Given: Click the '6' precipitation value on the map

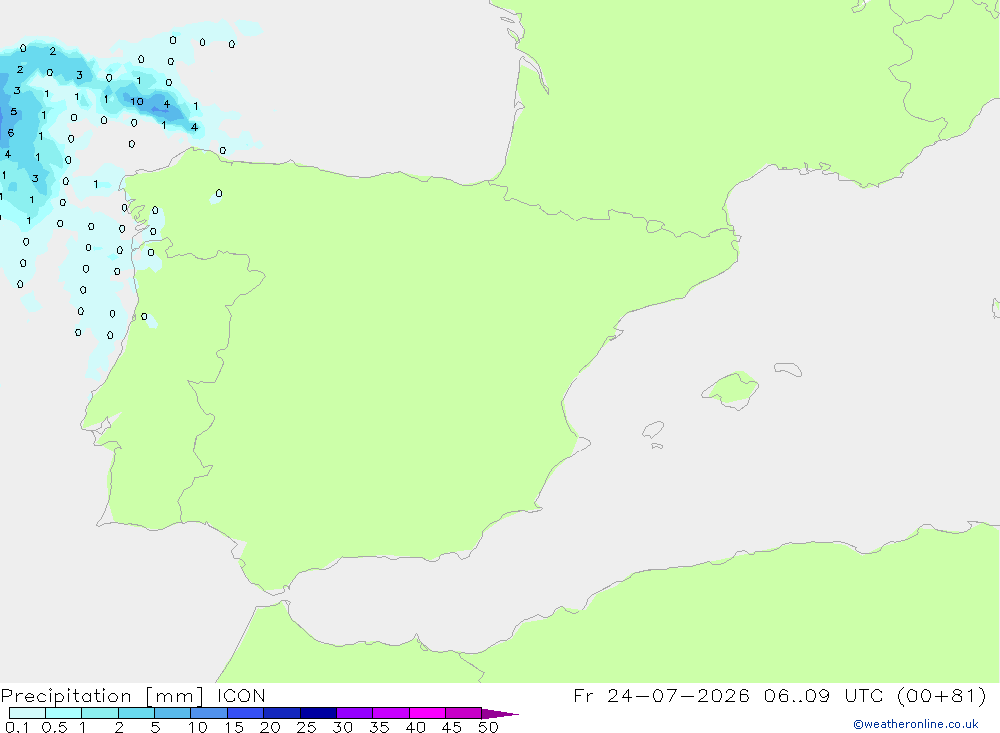Looking at the screenshot, I should coord(11,133).
